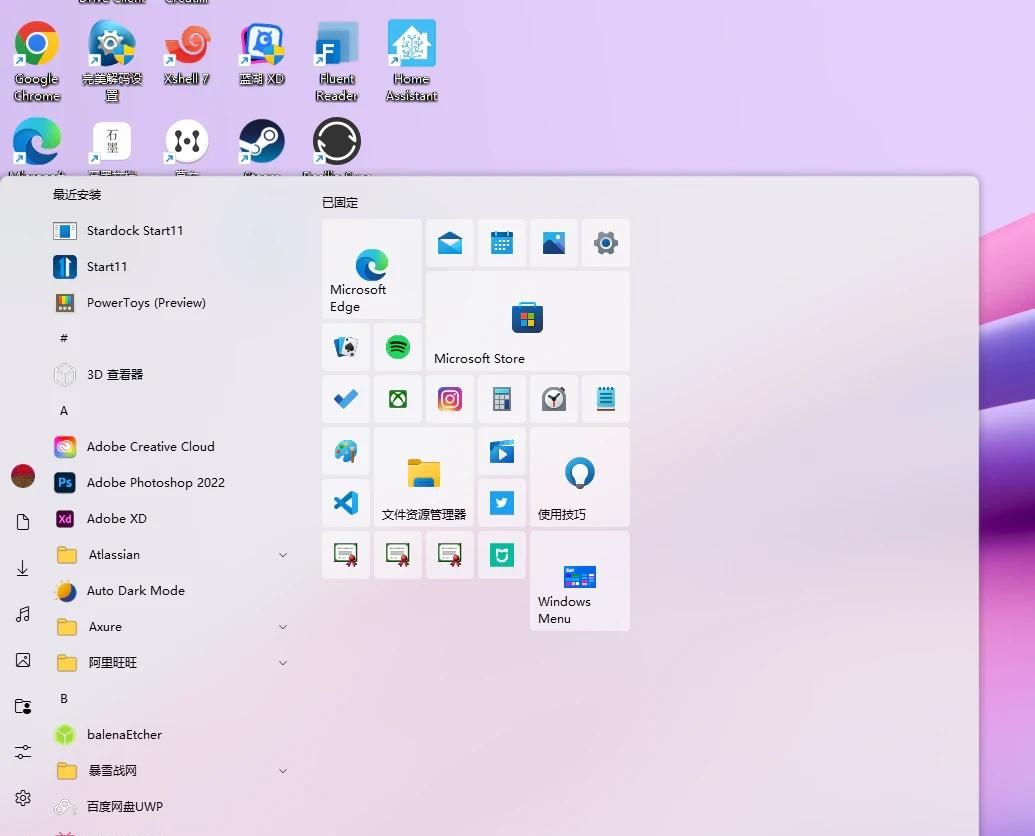Open the Calculator tile

pos(502,399)
